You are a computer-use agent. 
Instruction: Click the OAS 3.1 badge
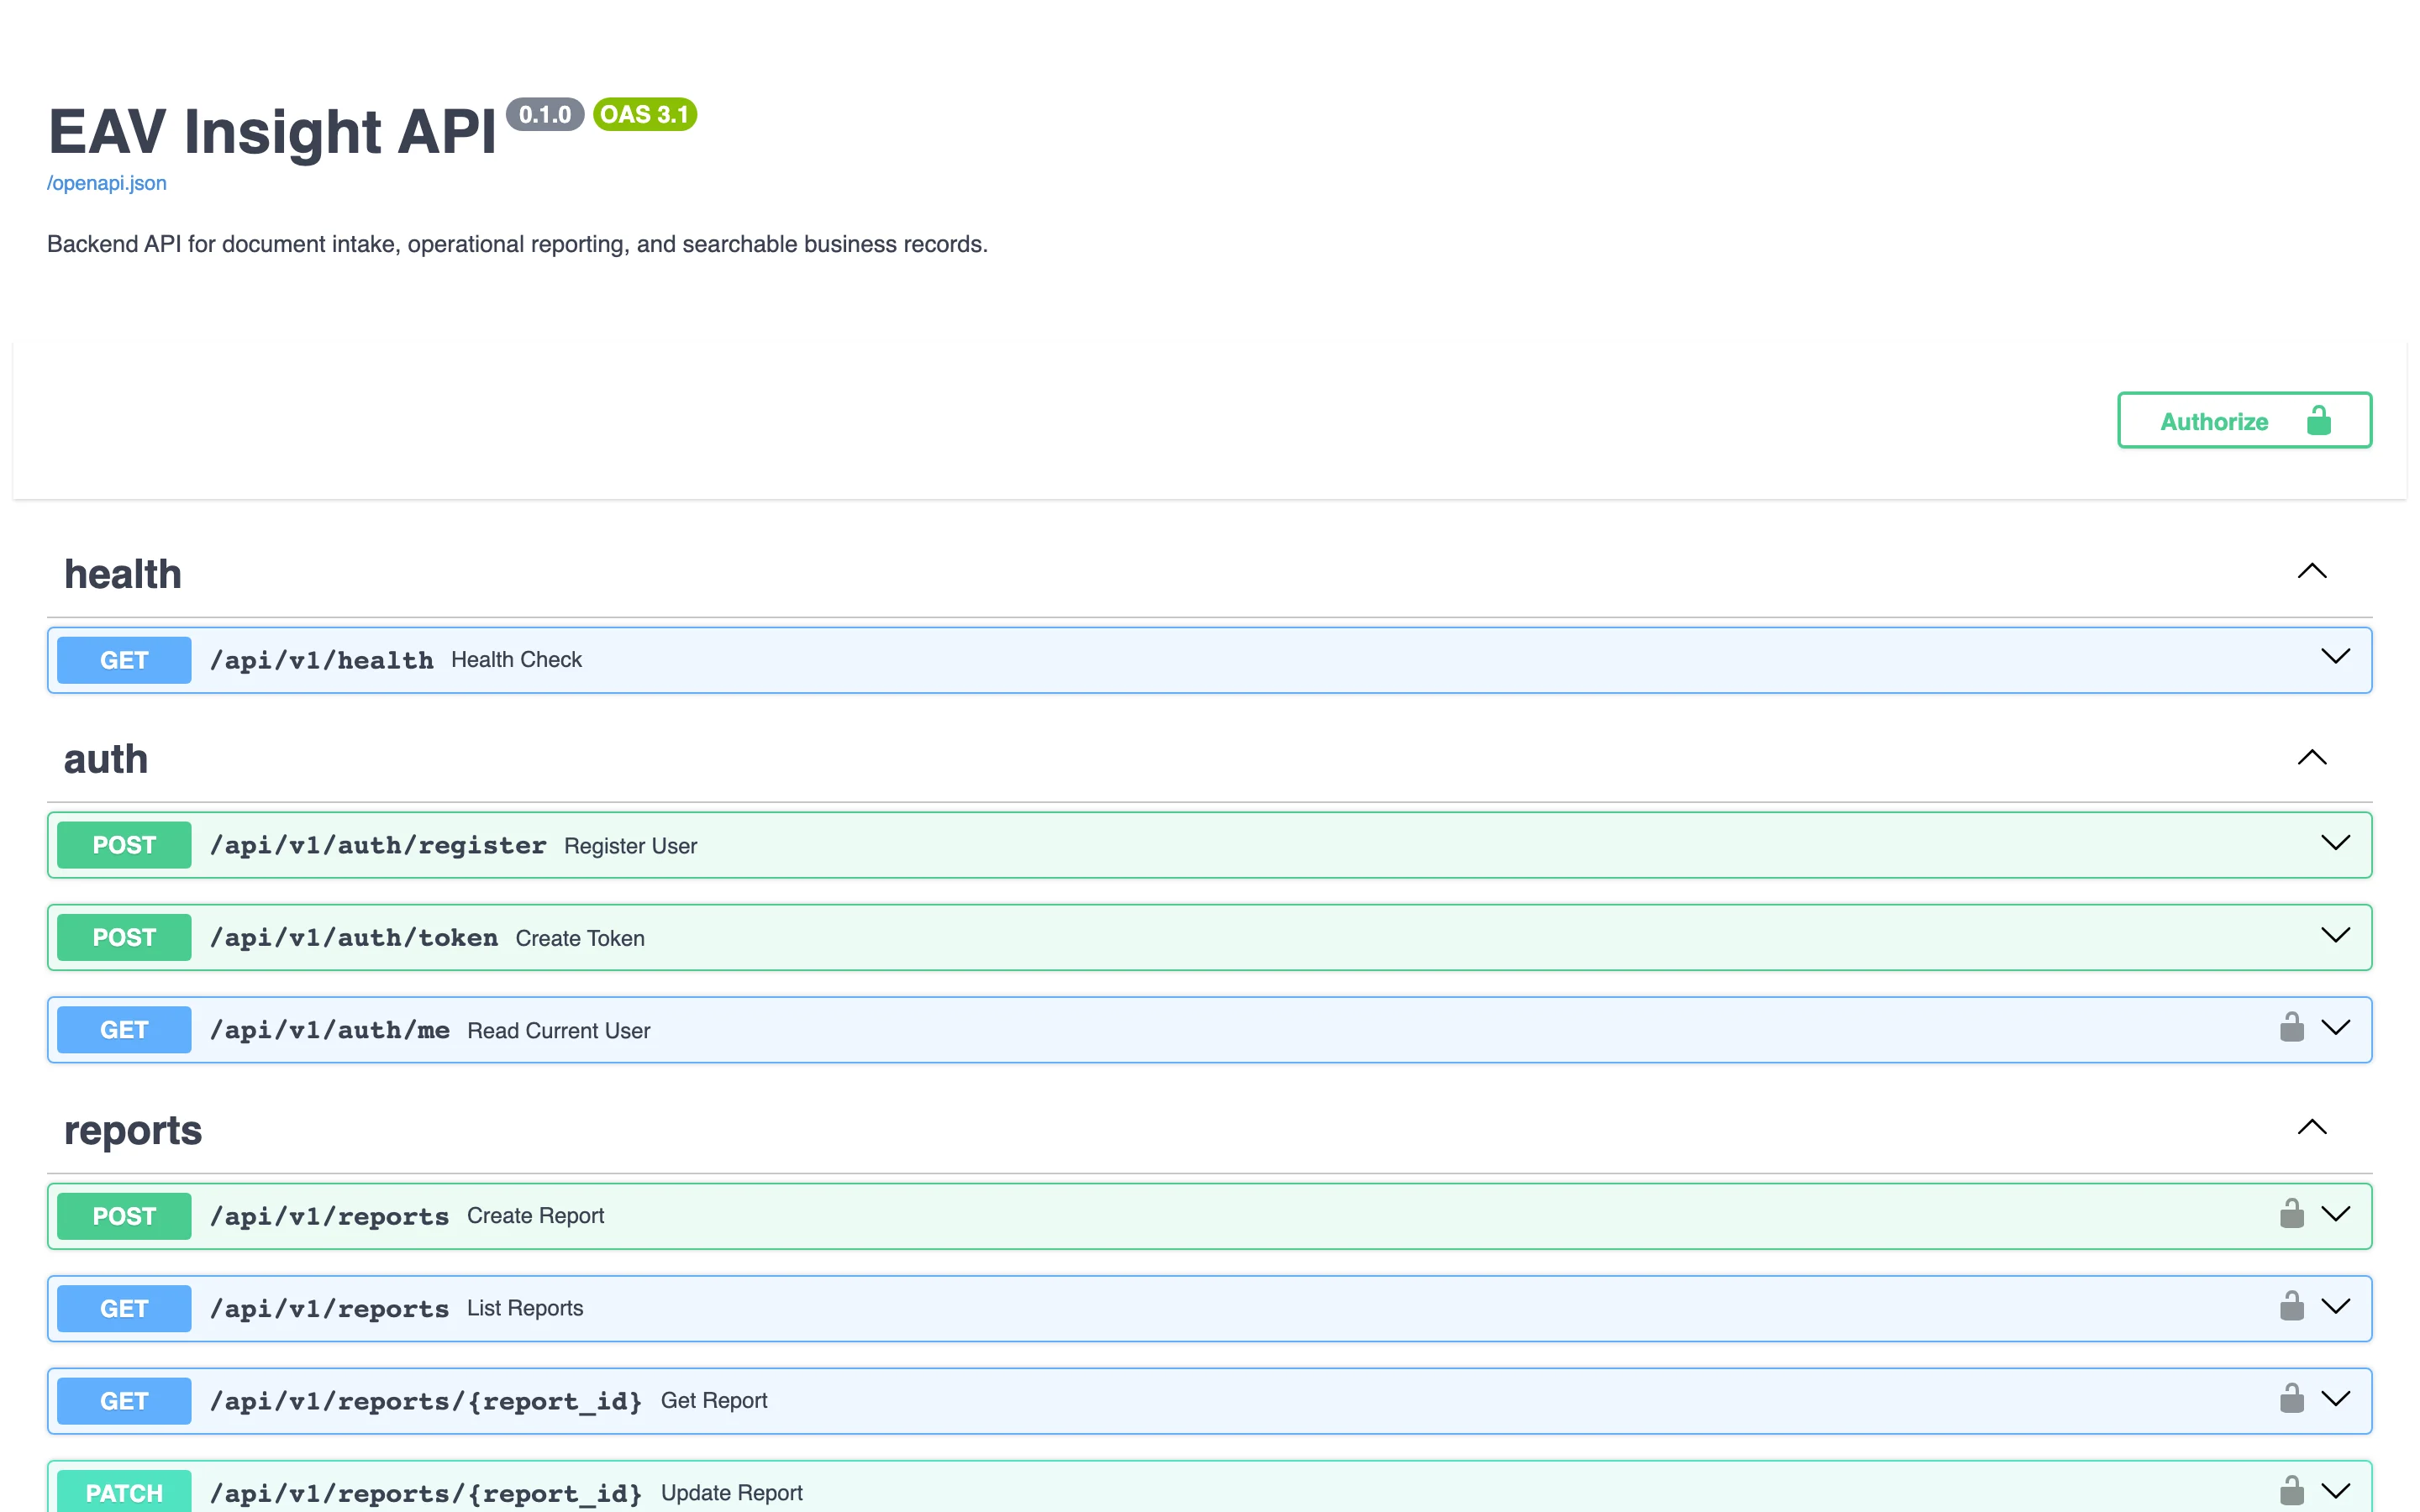pyautogui.click(x=645, y=114)
